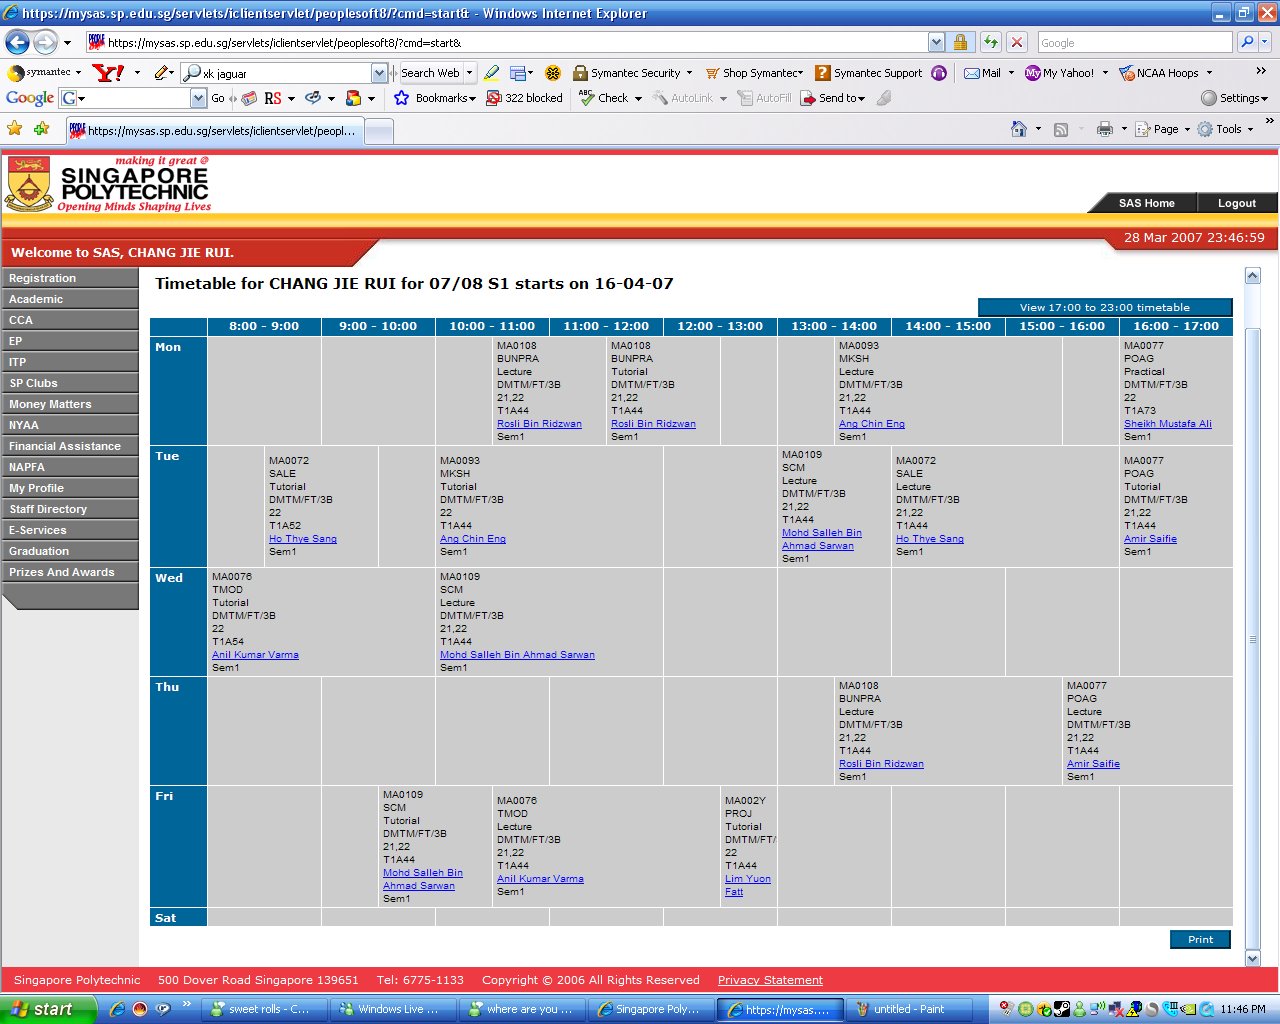Open Academic in the SAS sidebar

69,299
